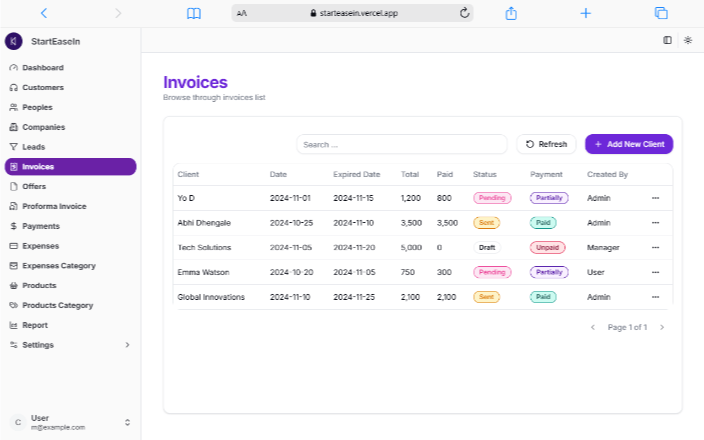The image size is (704, 440).
Task: Click the StartEaseIn logo icon
Action: tap(14, 41)
